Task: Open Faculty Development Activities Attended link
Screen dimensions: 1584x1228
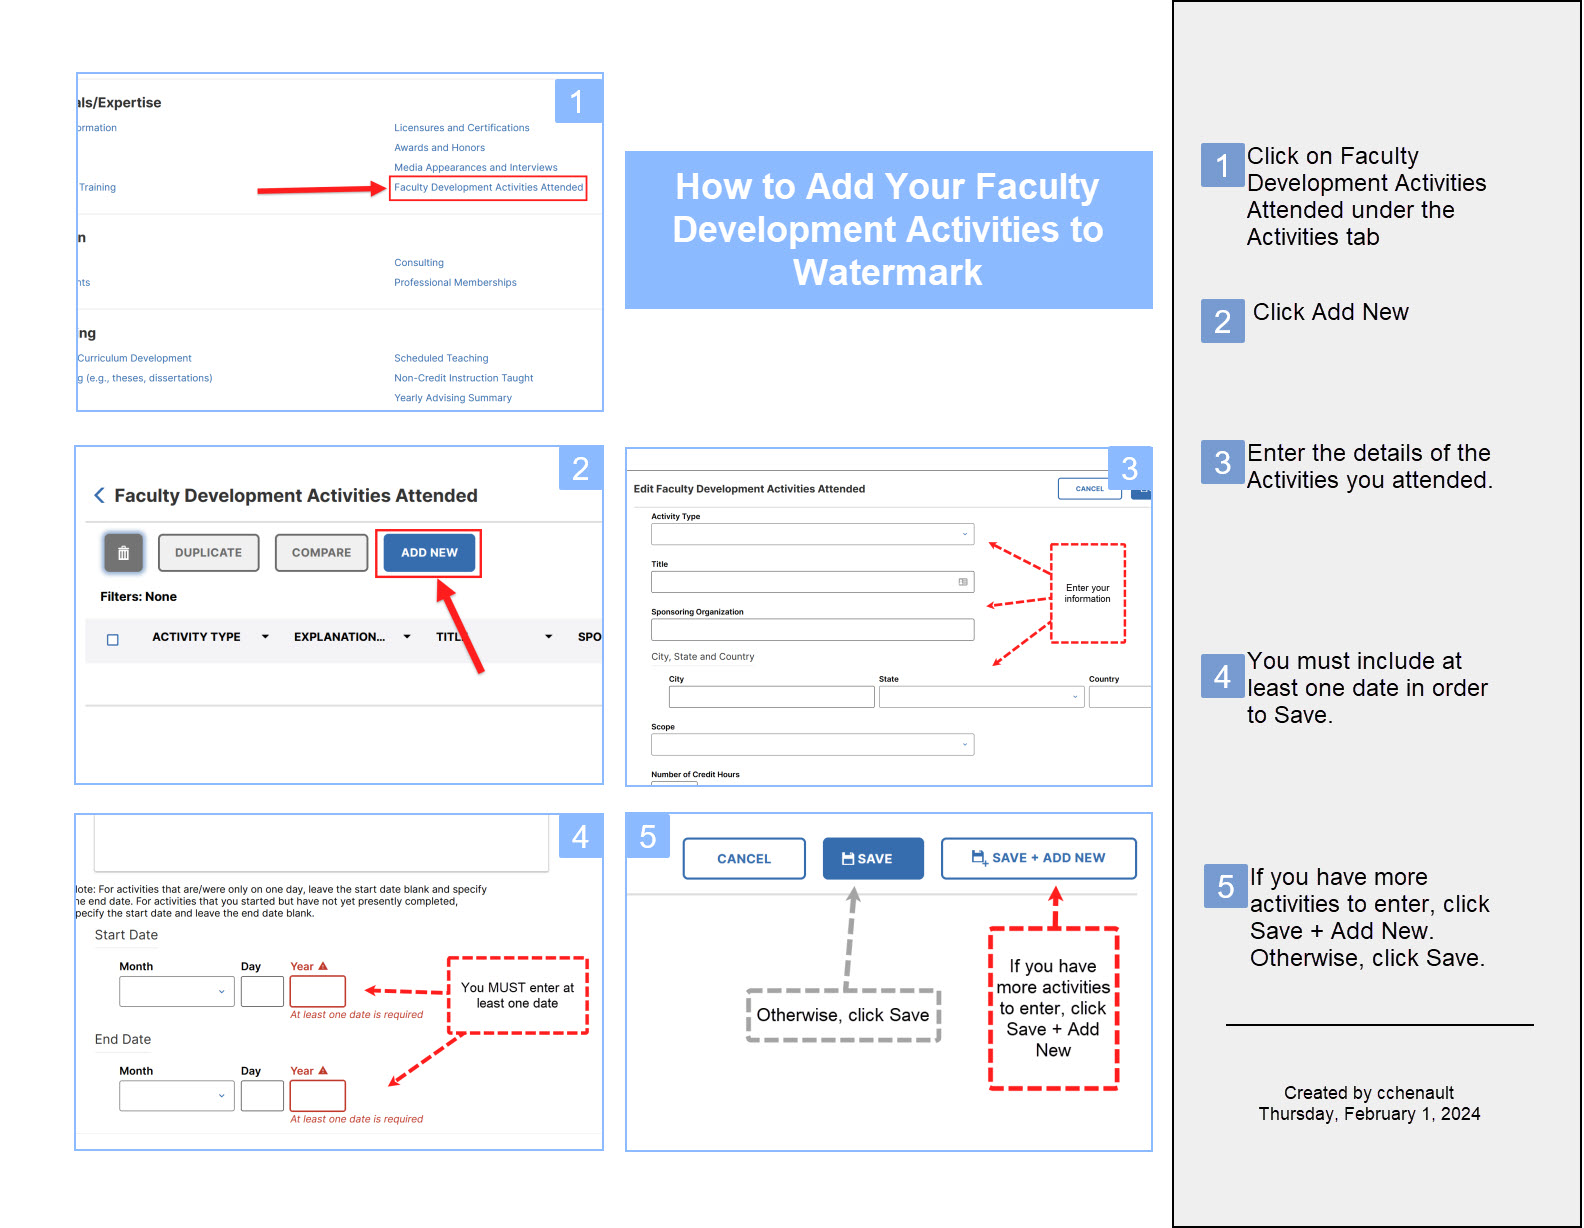Action: pos(488,188)
